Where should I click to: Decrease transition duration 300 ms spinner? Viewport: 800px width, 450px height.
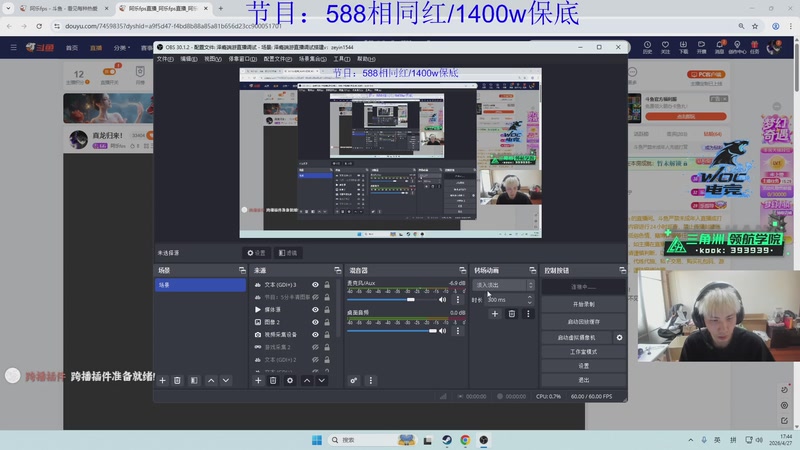pos(530,302)
